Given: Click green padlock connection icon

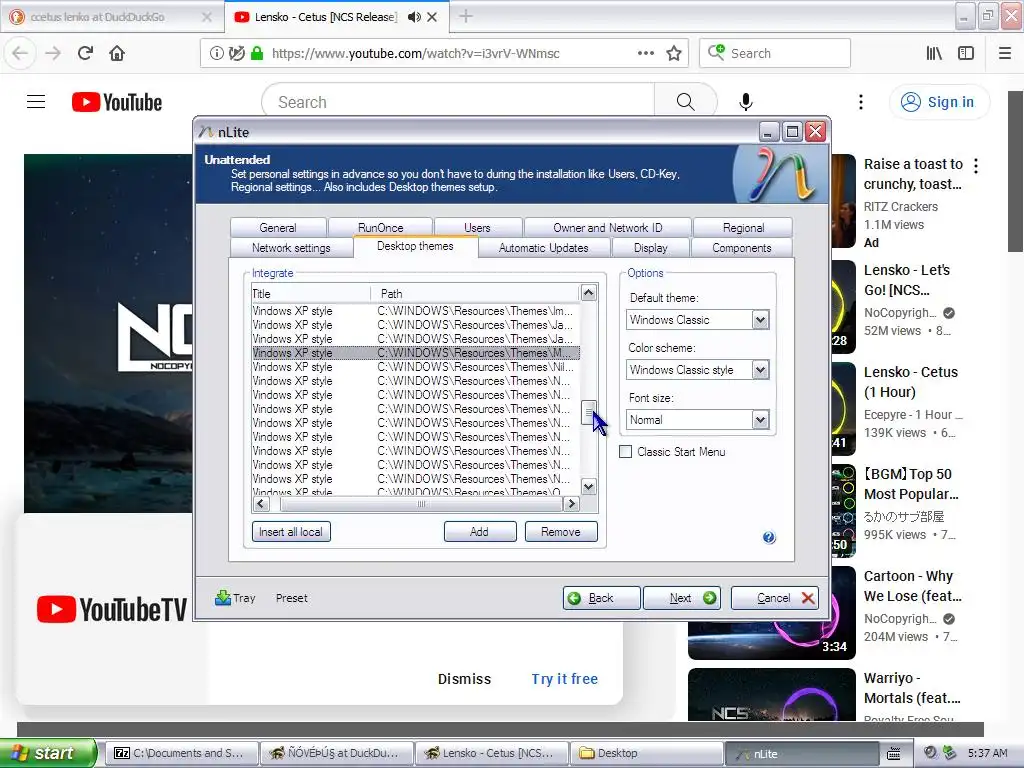Looking at the screenshot, I should [257, 53].
